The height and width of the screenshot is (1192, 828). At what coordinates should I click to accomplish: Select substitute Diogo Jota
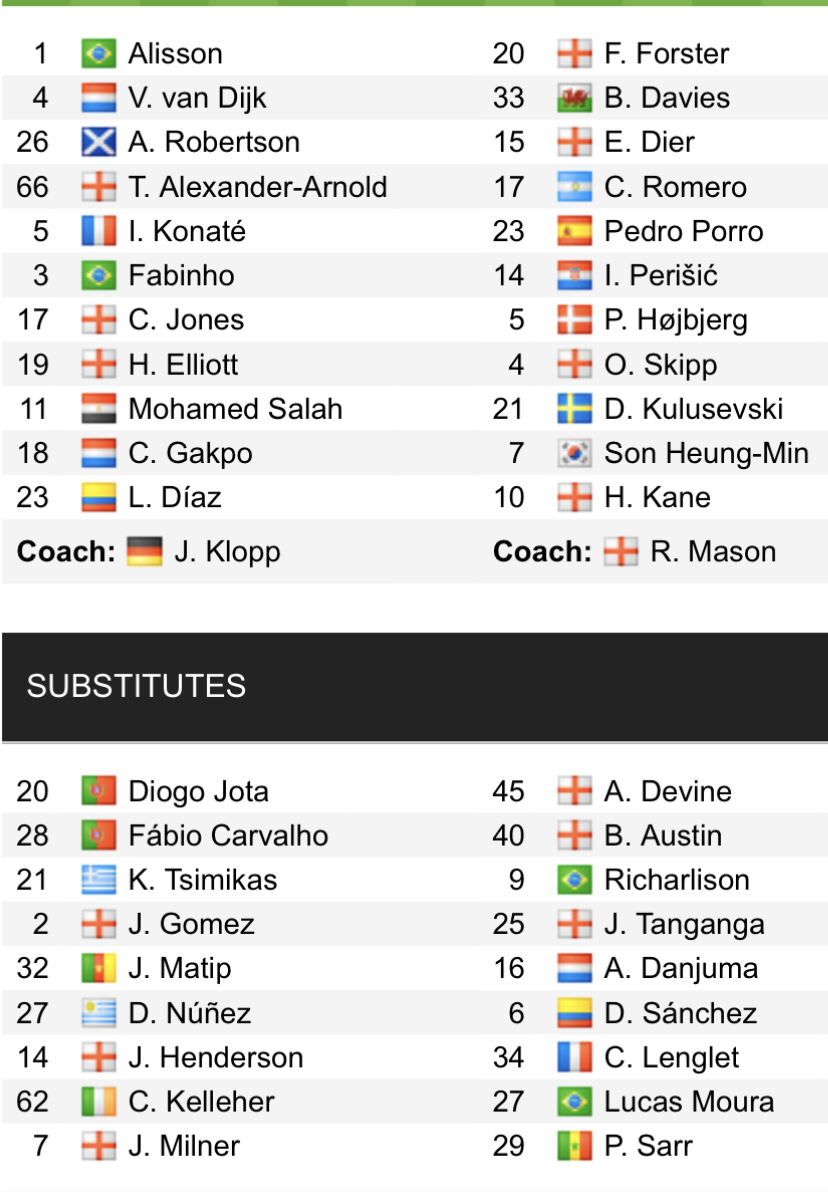198,791
